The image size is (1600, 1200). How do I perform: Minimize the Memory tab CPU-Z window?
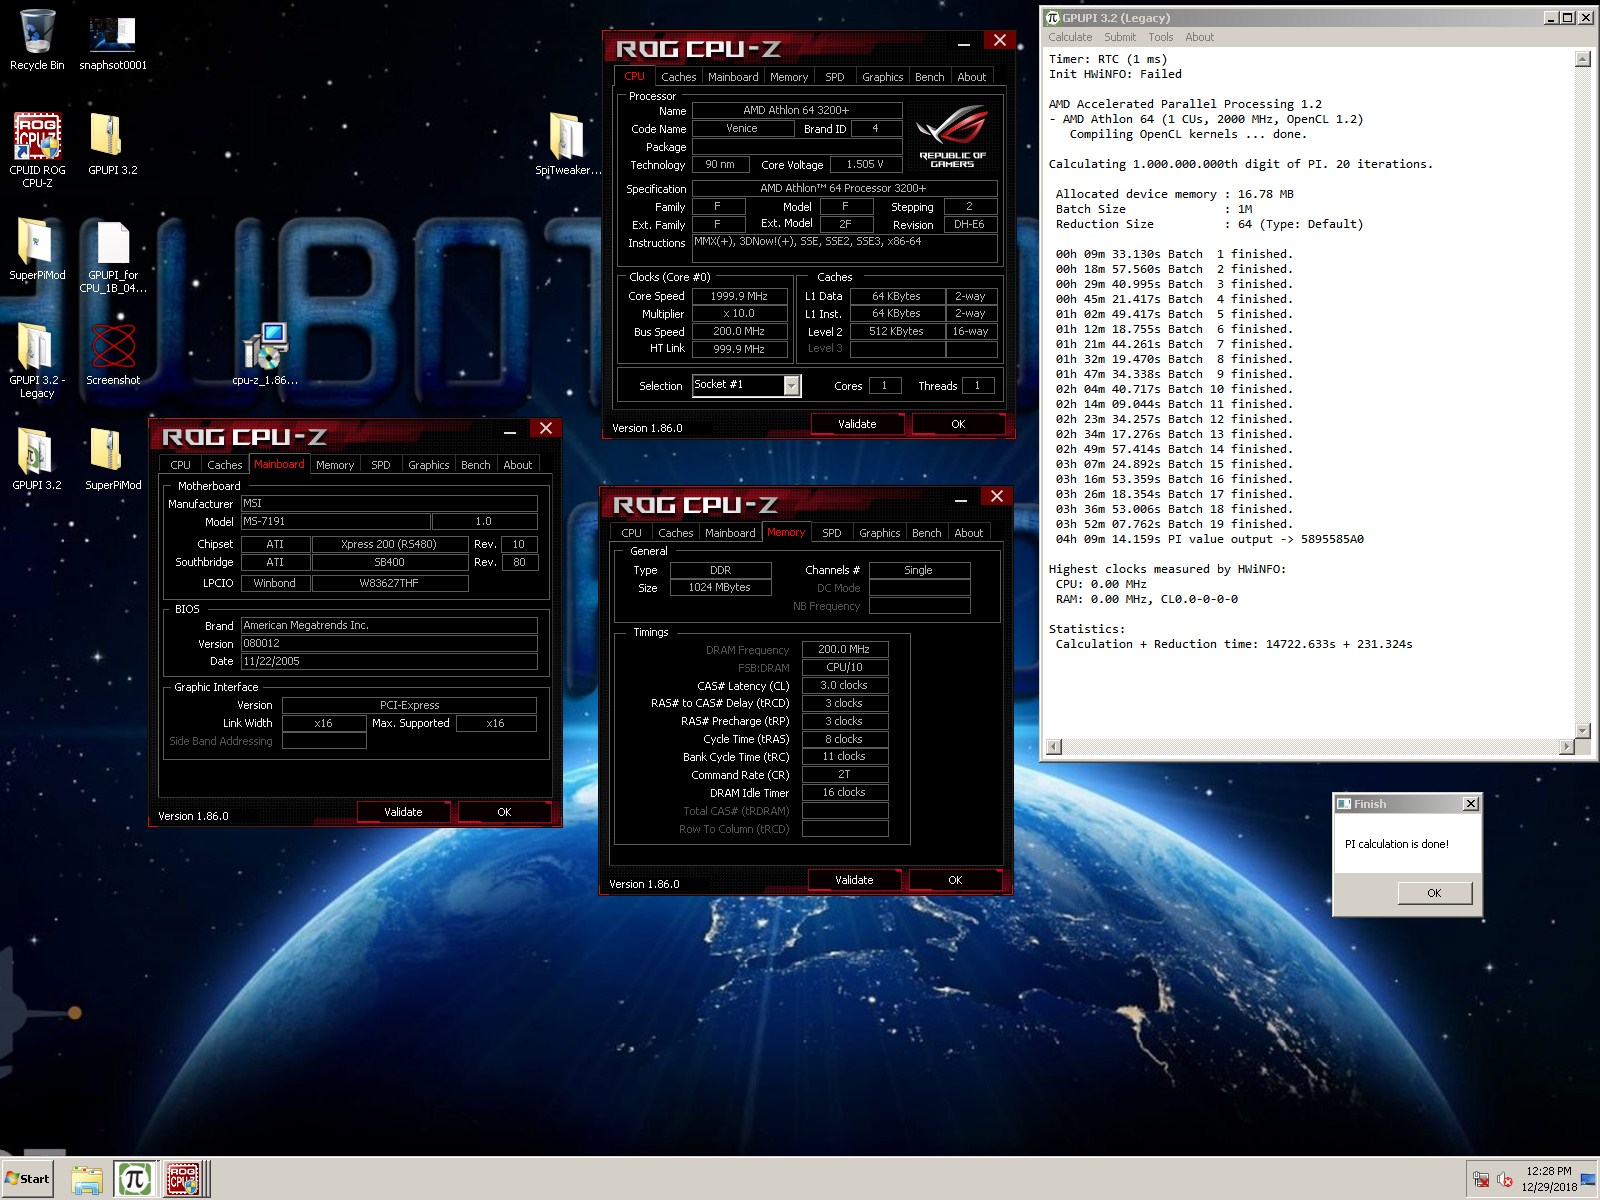point(961,499)
